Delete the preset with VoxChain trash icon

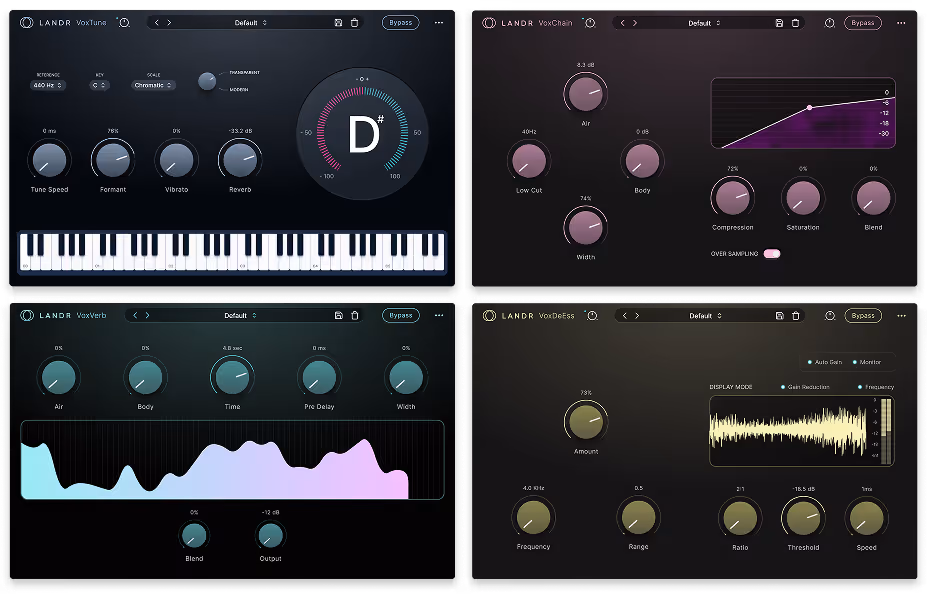[796, 23]
